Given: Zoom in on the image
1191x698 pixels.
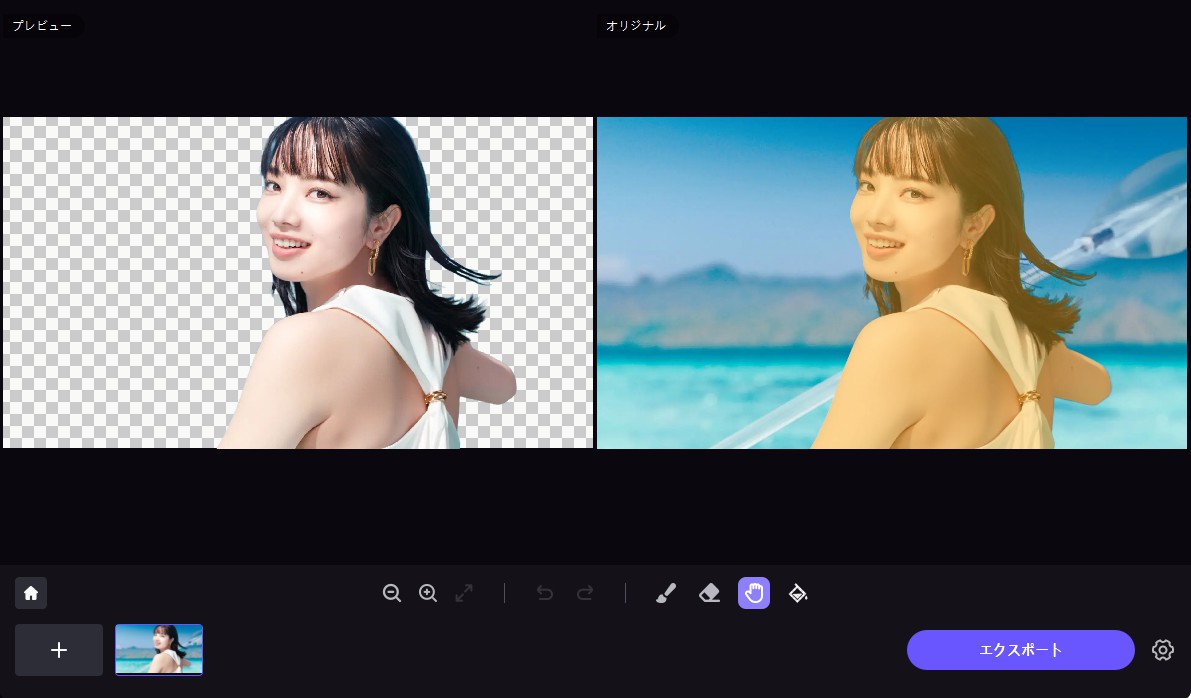Looking at the screenshot, I should [428, 593].
